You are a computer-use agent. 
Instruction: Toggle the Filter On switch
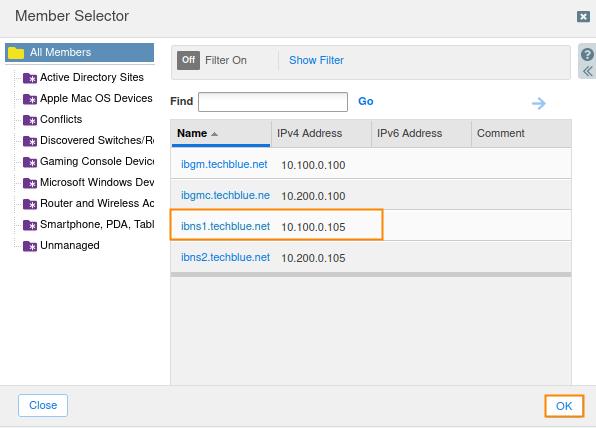click(x=188, y=60)
